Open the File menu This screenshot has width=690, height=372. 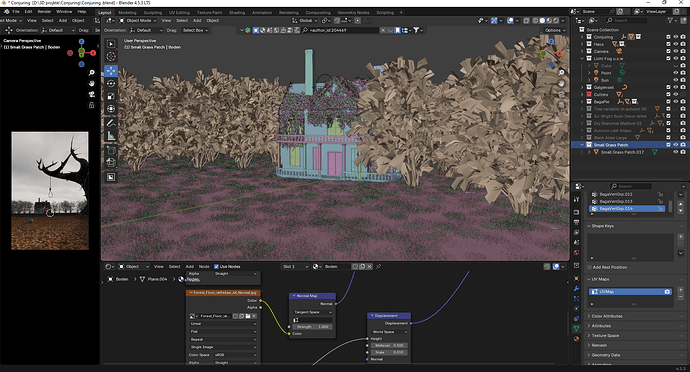coord(16,11)
